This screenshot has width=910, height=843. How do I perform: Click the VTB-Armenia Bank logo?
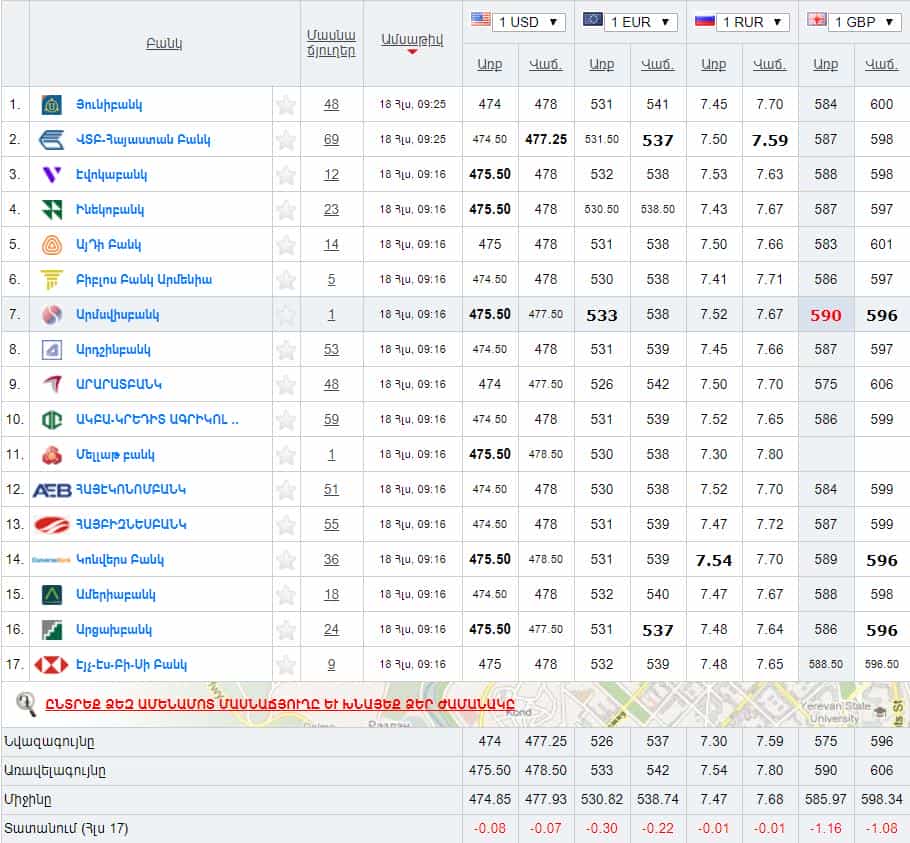(x=52, y=140)
